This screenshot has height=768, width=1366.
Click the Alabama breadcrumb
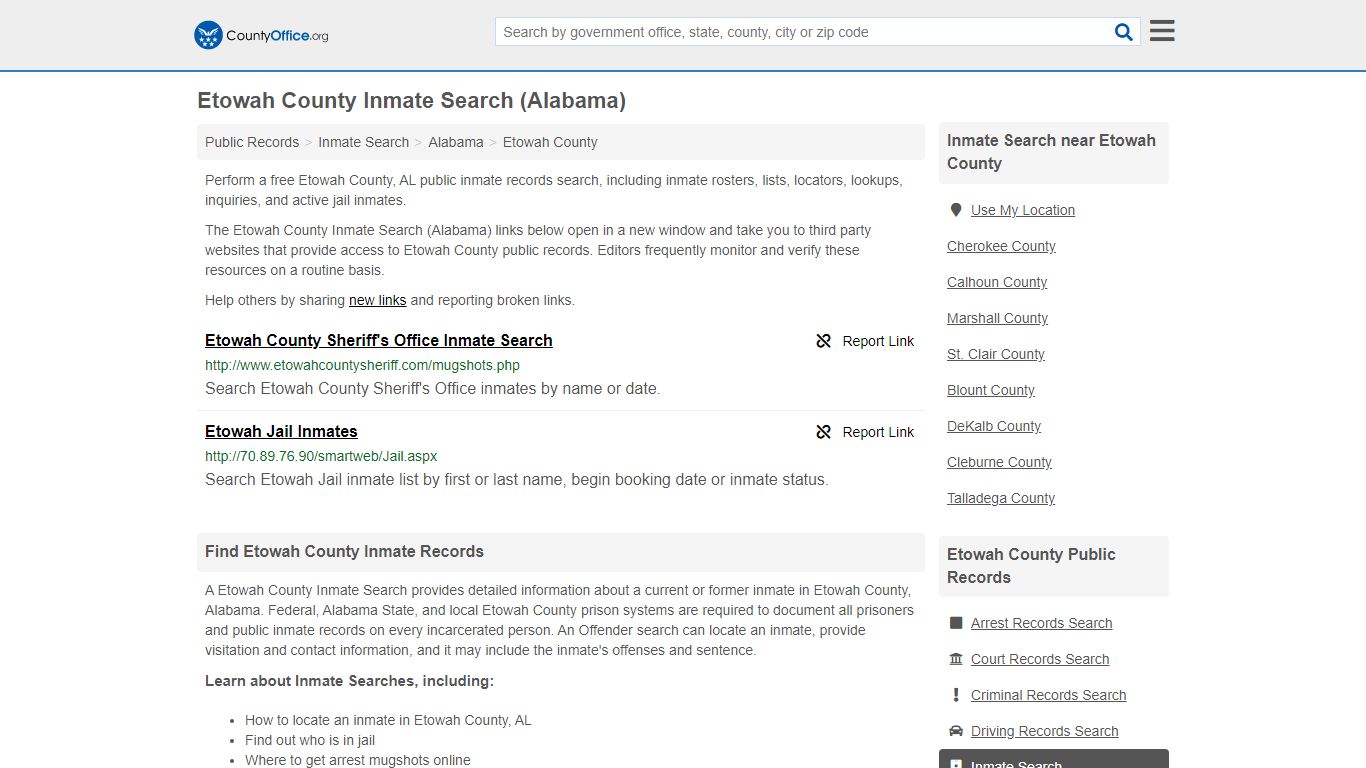(456, 142)
